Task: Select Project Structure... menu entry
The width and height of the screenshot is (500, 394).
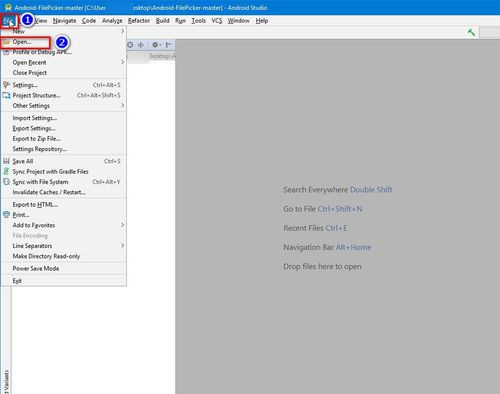Action: 63,95
